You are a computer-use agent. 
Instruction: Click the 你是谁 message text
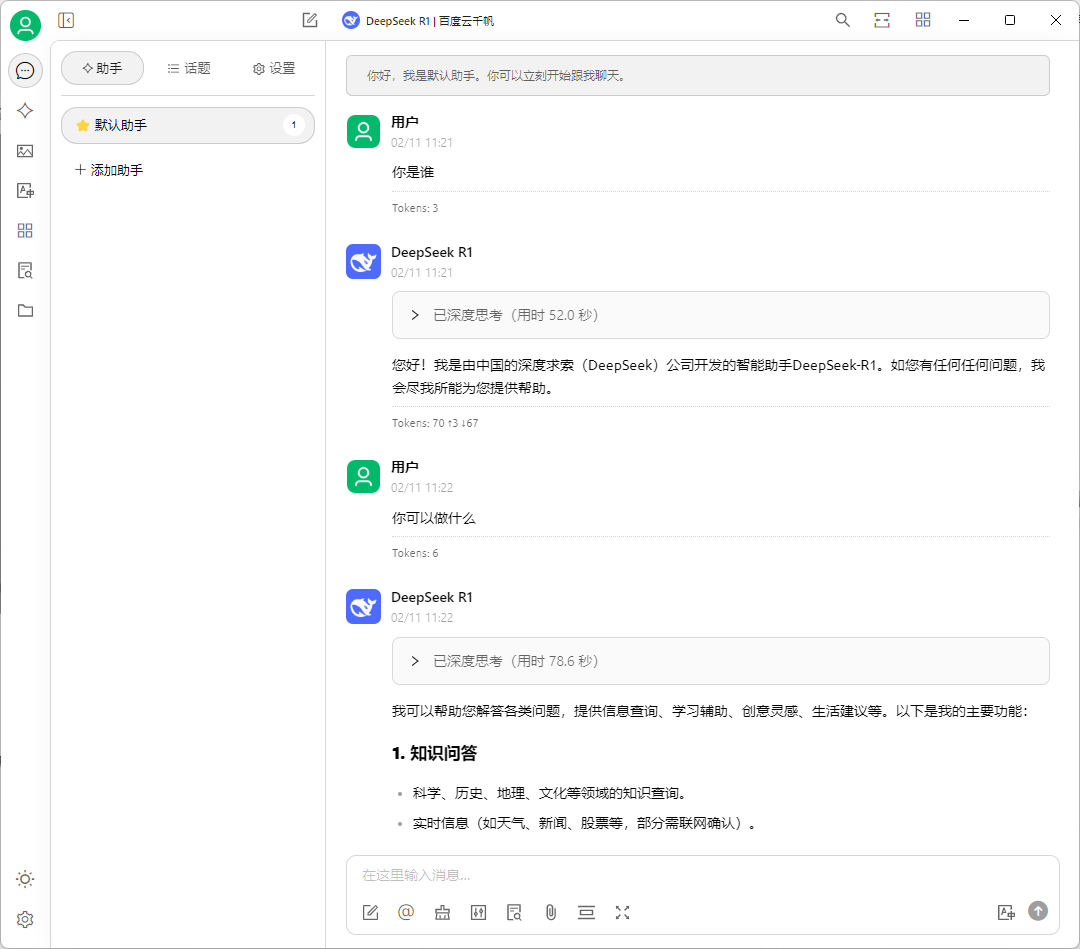coord(413,172)
